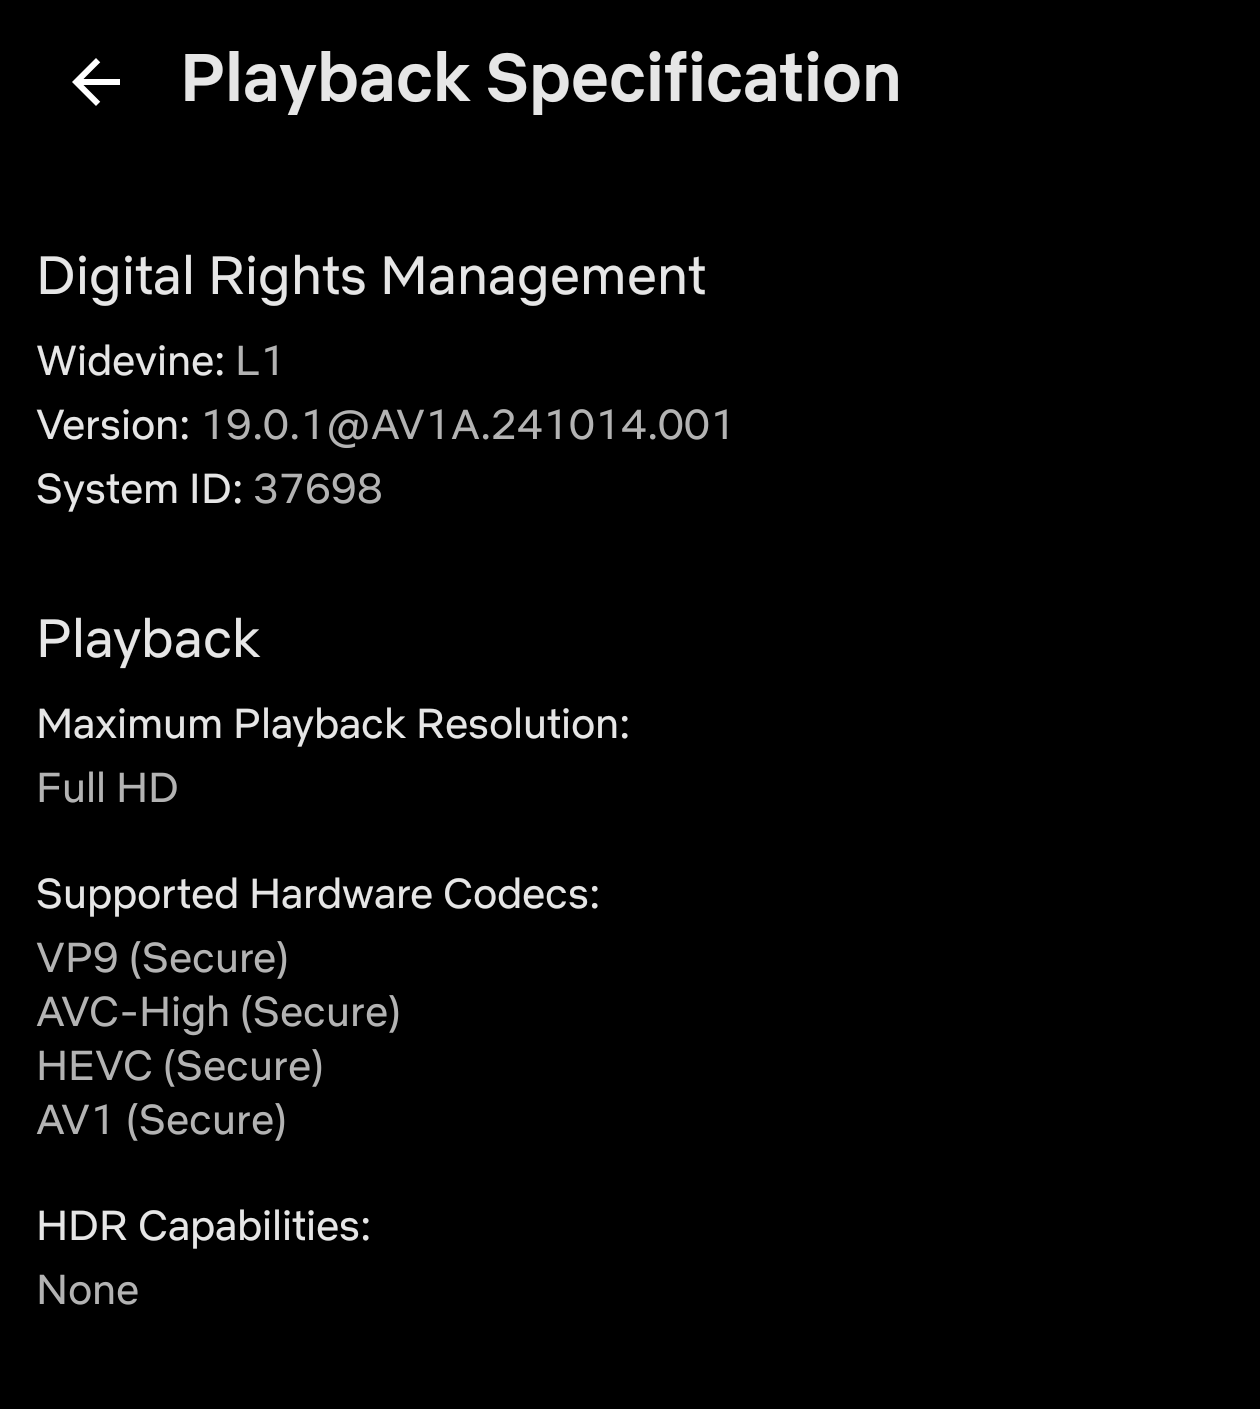Tap the Full HD resolution value
The image size is (1260, 1409).
point(107,788)
